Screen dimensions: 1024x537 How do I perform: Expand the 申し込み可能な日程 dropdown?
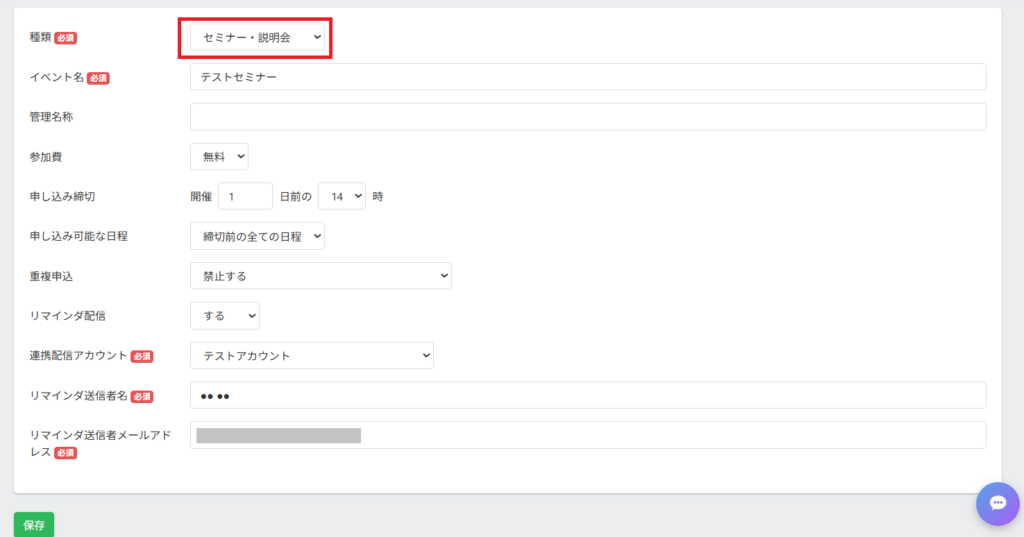coord(257,236)
